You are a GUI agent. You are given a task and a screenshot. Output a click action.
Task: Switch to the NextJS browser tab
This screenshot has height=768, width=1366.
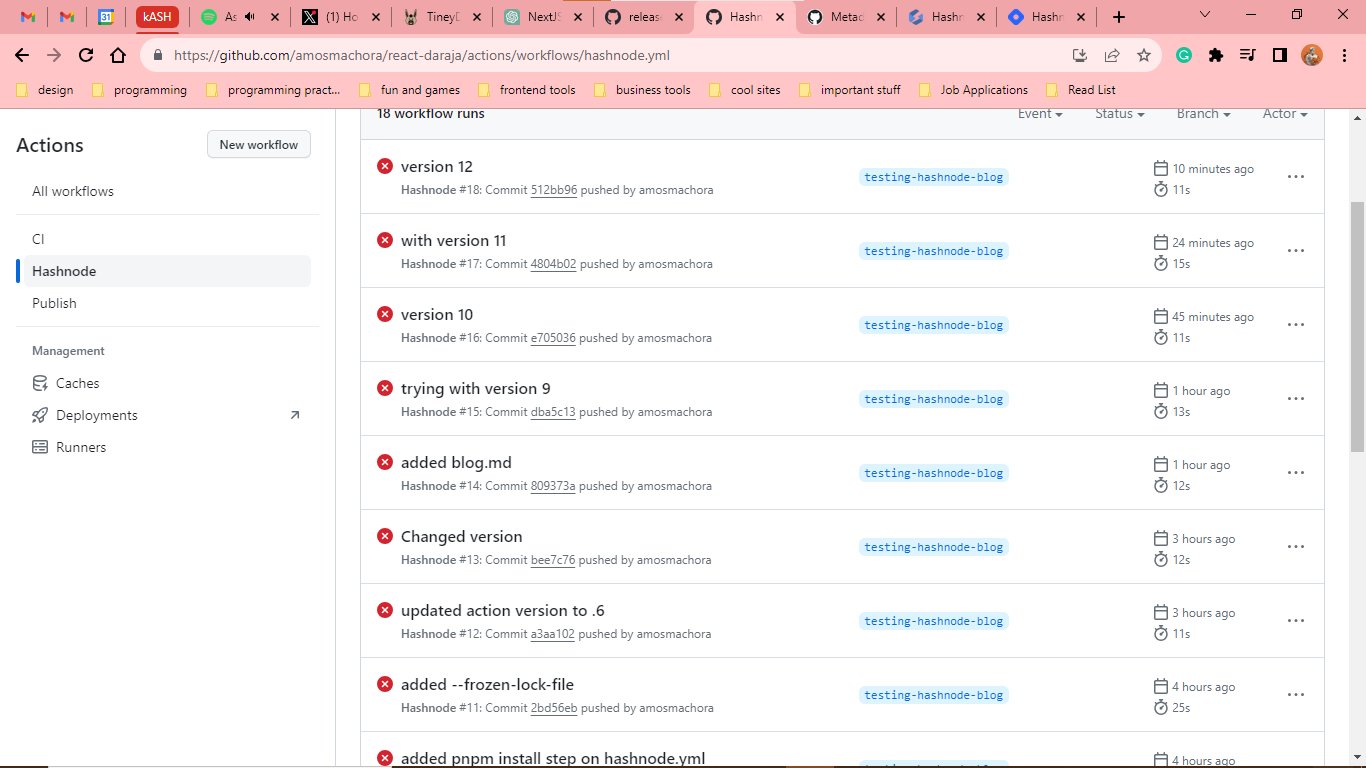point(541,17)
